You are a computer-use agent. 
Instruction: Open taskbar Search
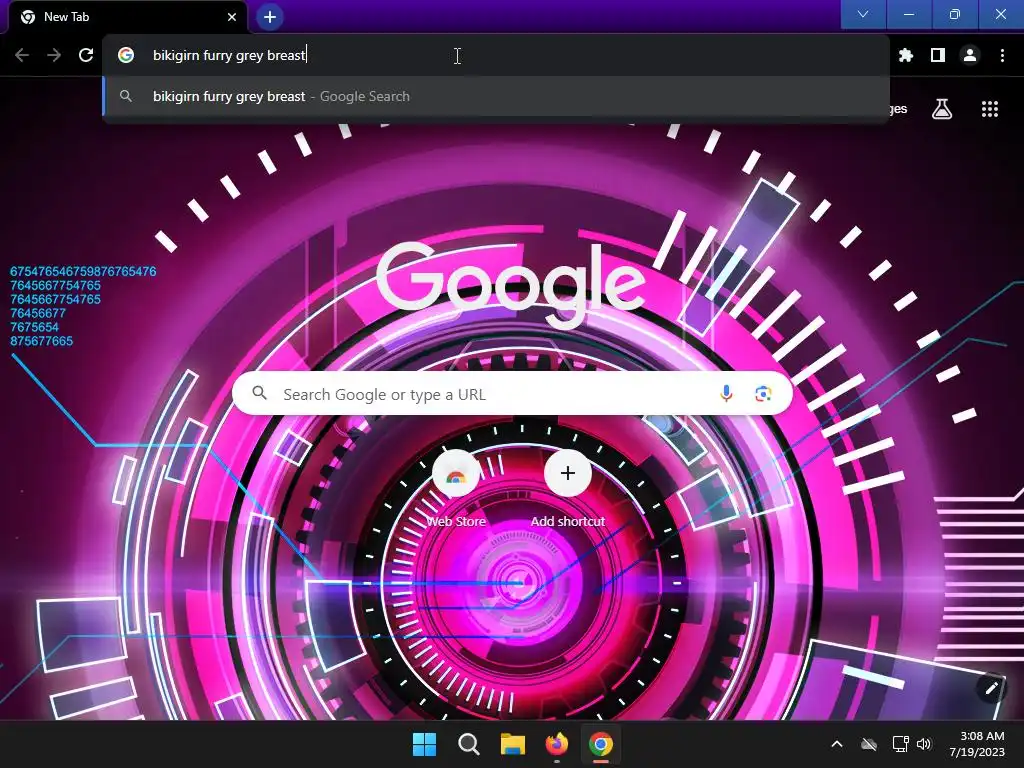pyautogui.click(x=469, y=744)
